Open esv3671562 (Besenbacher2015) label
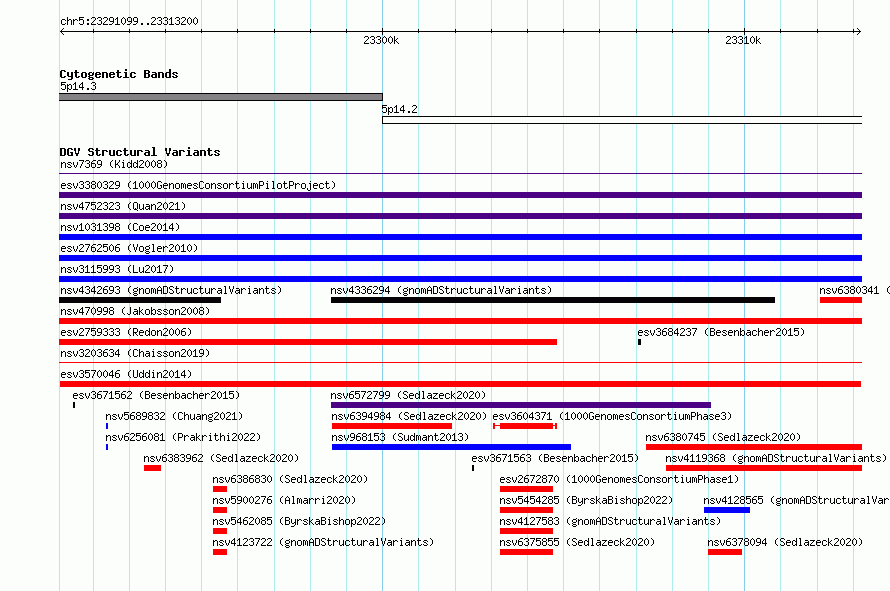Viewport: 890px width, 591px height. (x=156, y=396)
